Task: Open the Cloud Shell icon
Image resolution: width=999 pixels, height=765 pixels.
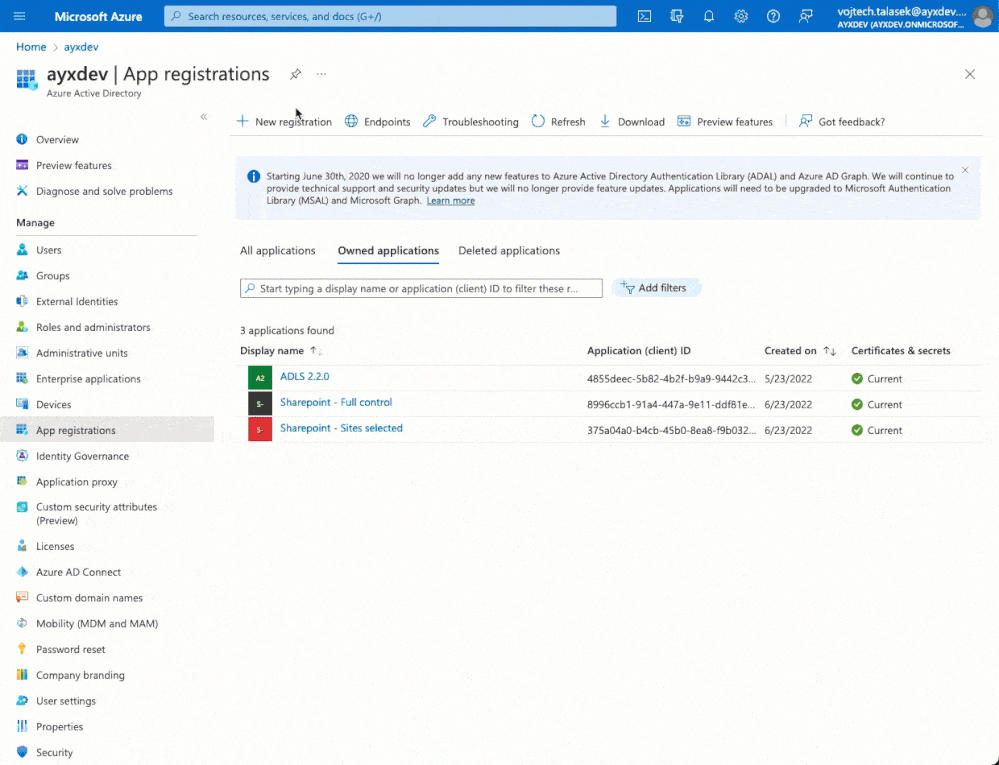Action: [644, 17]
